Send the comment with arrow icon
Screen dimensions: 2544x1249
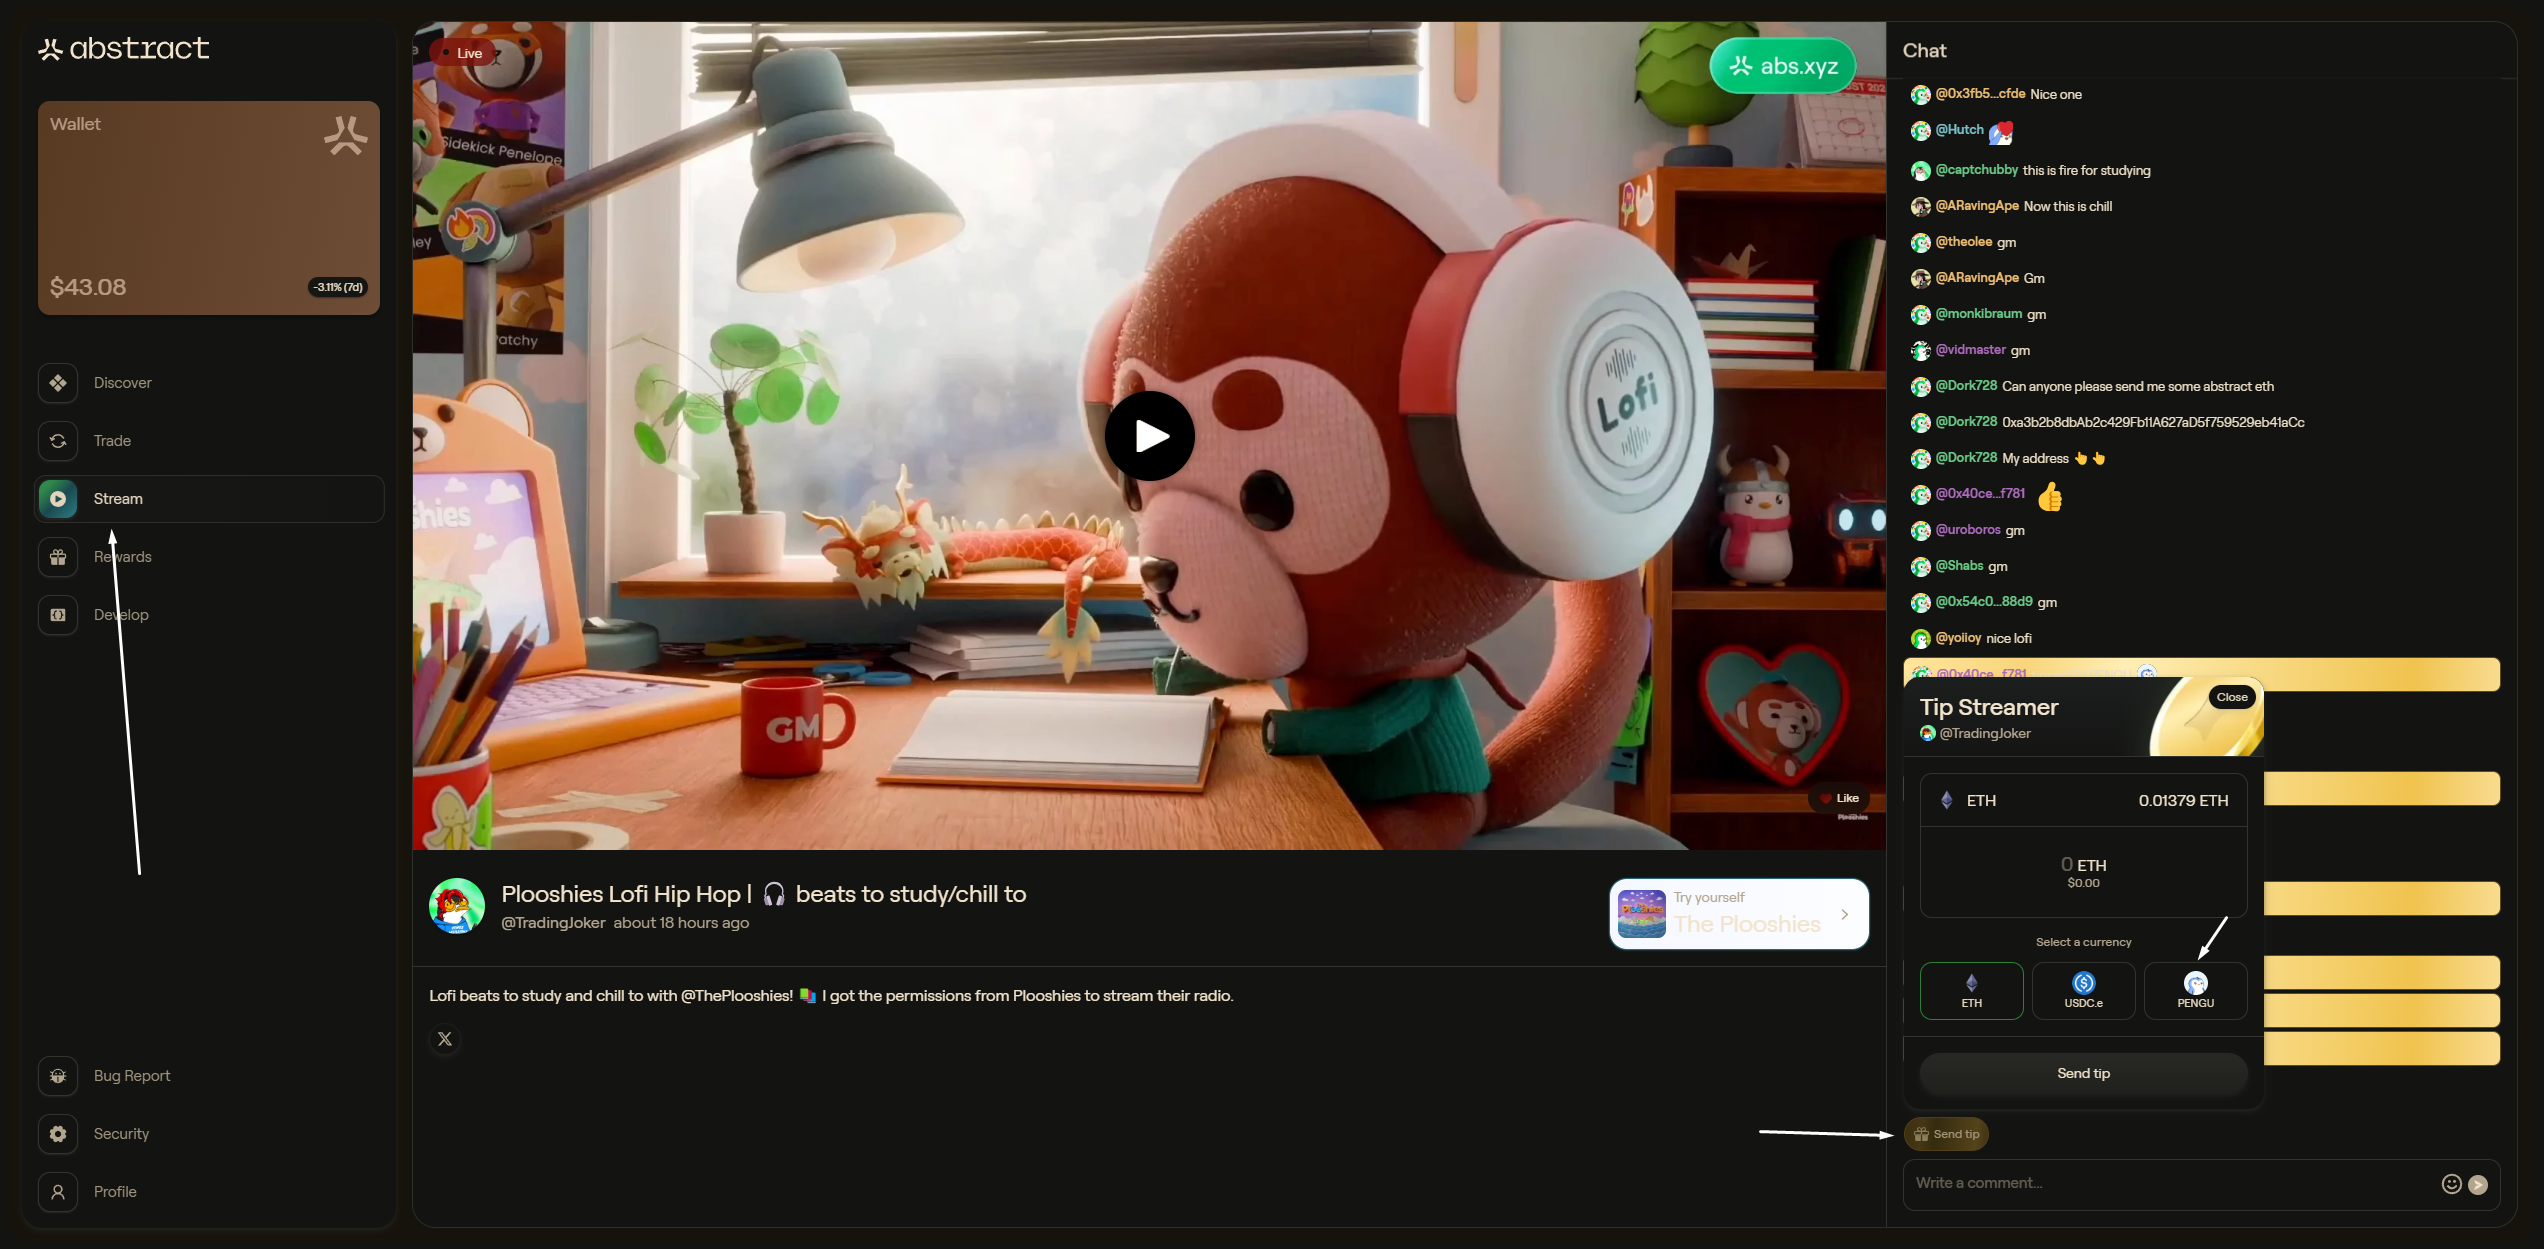click(2478, 1185)
